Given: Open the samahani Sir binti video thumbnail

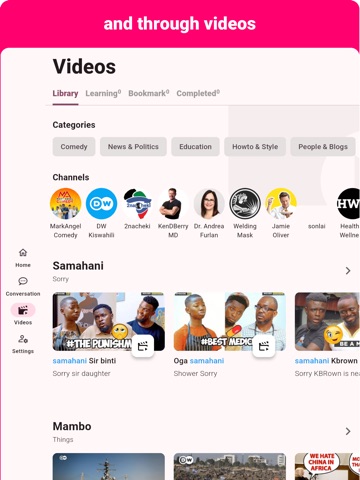Looking at the screenshot, I should 109,321.
